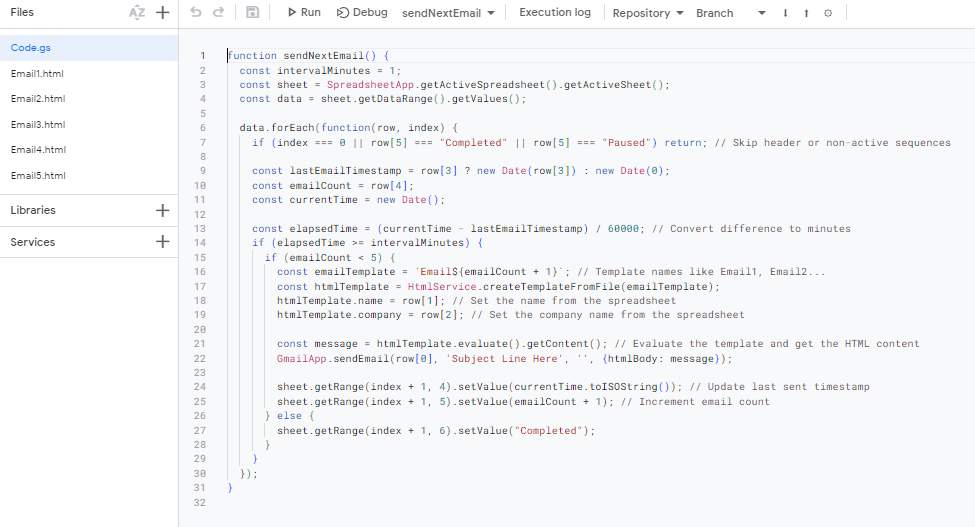
Task: Click line number 15 in the editor gutter
Action: (x=202, y=258)
